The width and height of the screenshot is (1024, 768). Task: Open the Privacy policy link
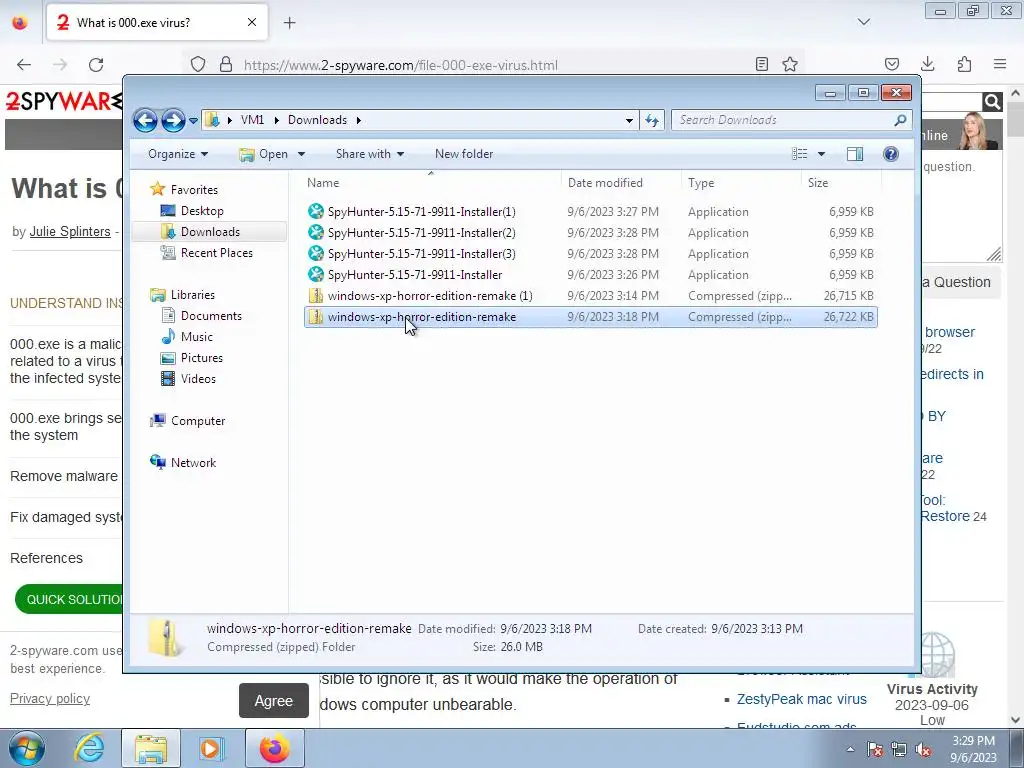tap(50, 699)
